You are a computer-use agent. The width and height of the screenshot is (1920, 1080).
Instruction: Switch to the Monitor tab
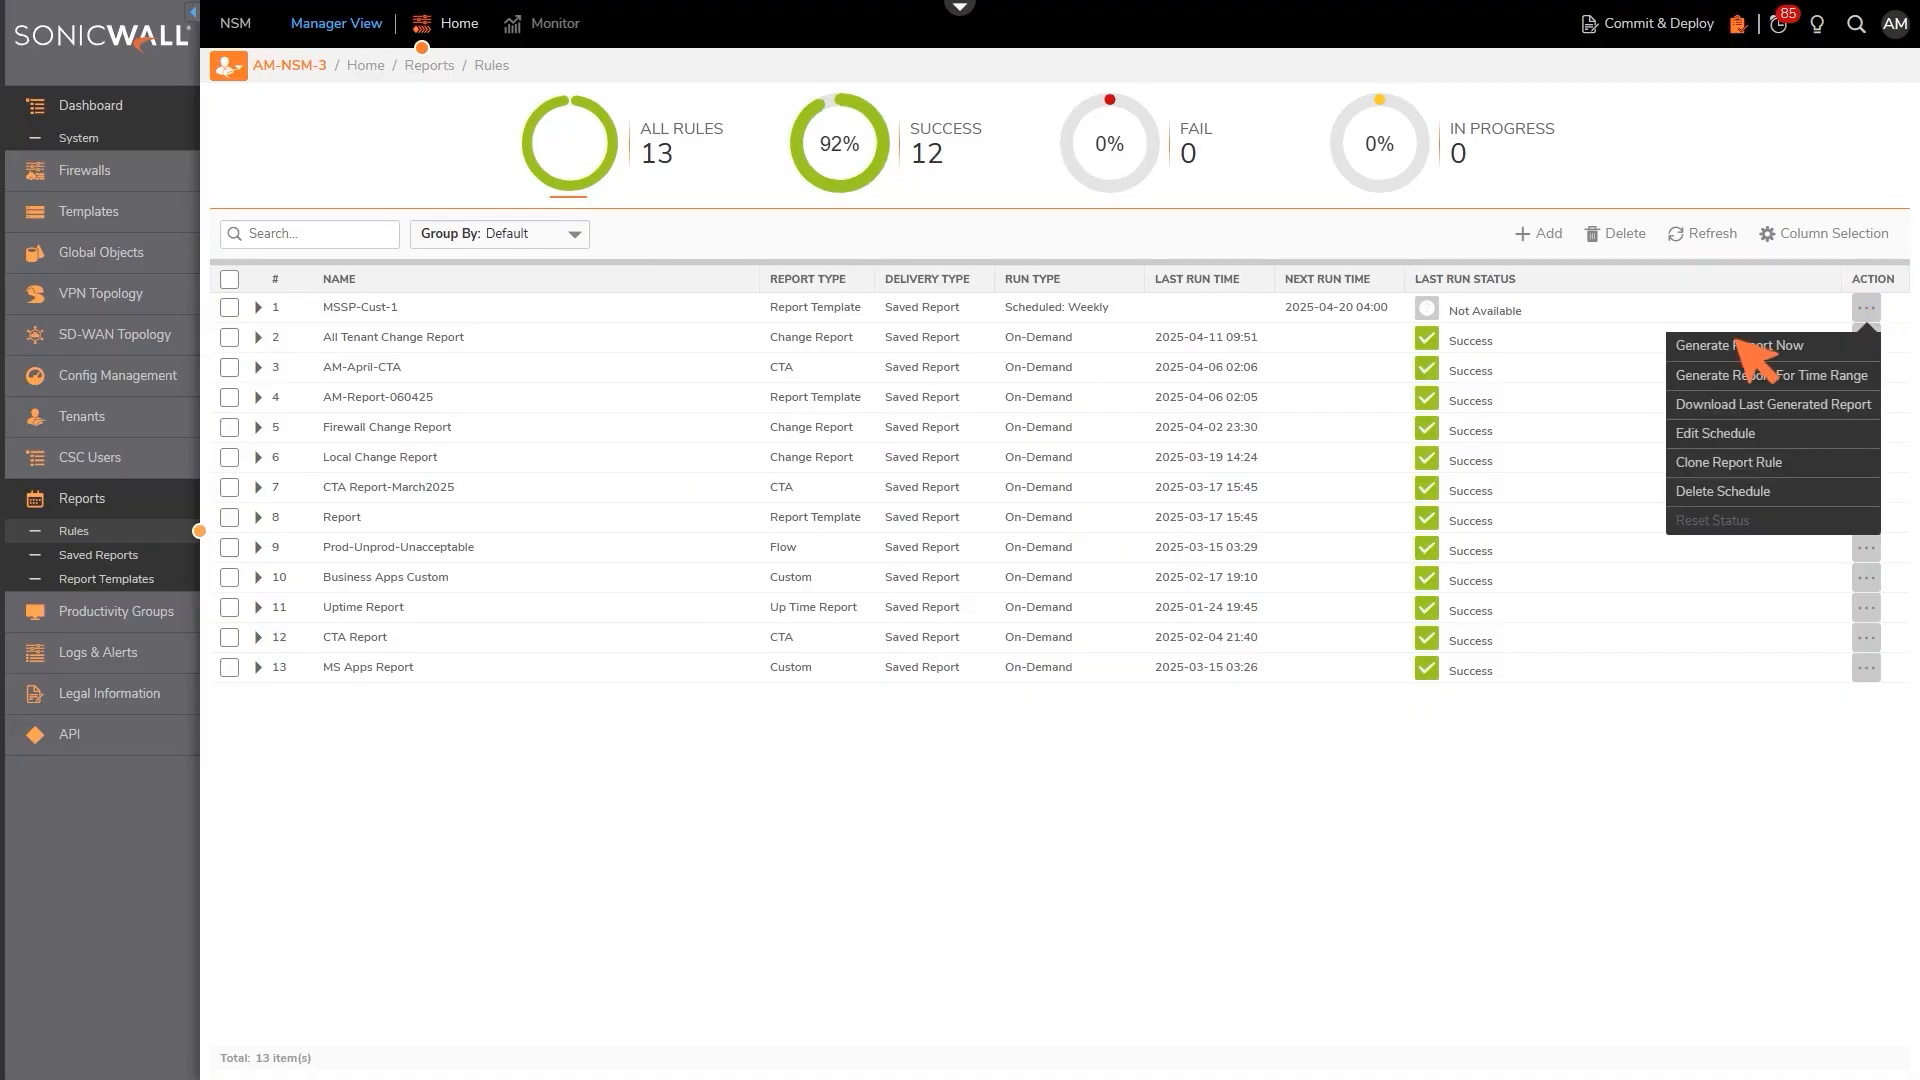pyautogui.click(x=555, y=23)
